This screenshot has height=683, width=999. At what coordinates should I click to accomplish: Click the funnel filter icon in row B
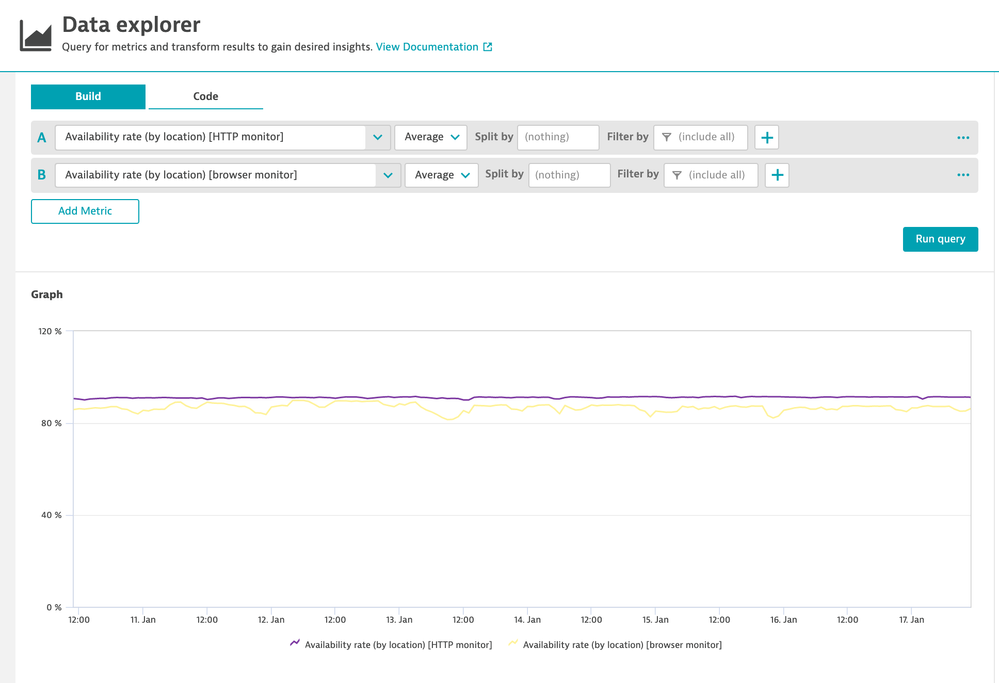677,175
